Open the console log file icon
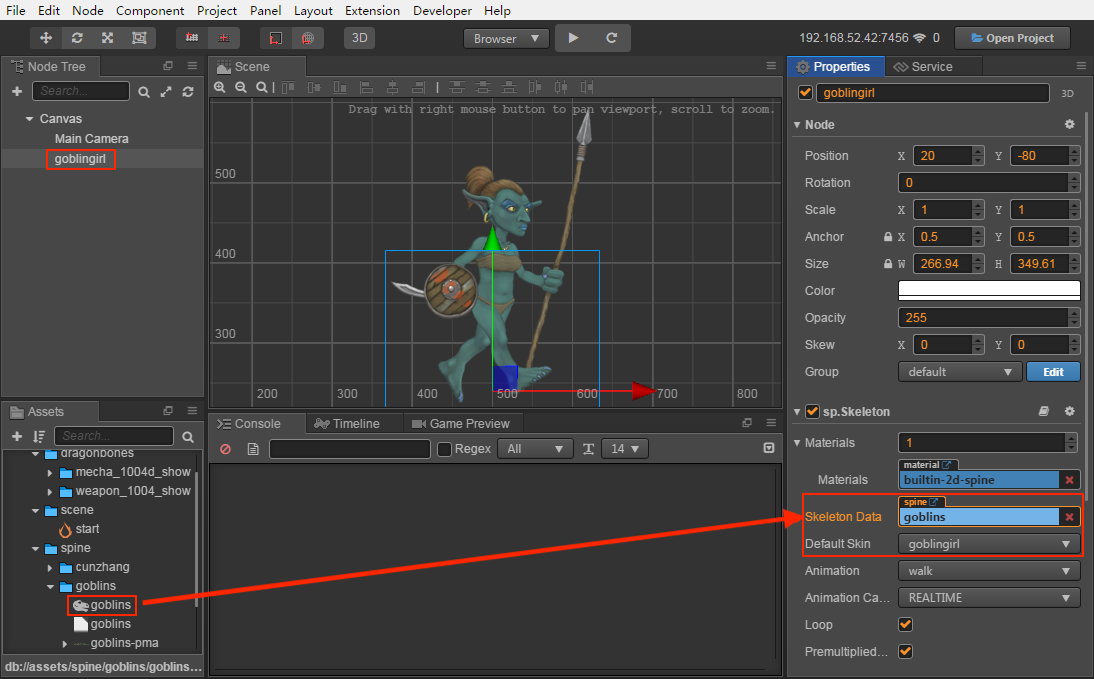This screenshot has height=679, width=1094. 253,449
